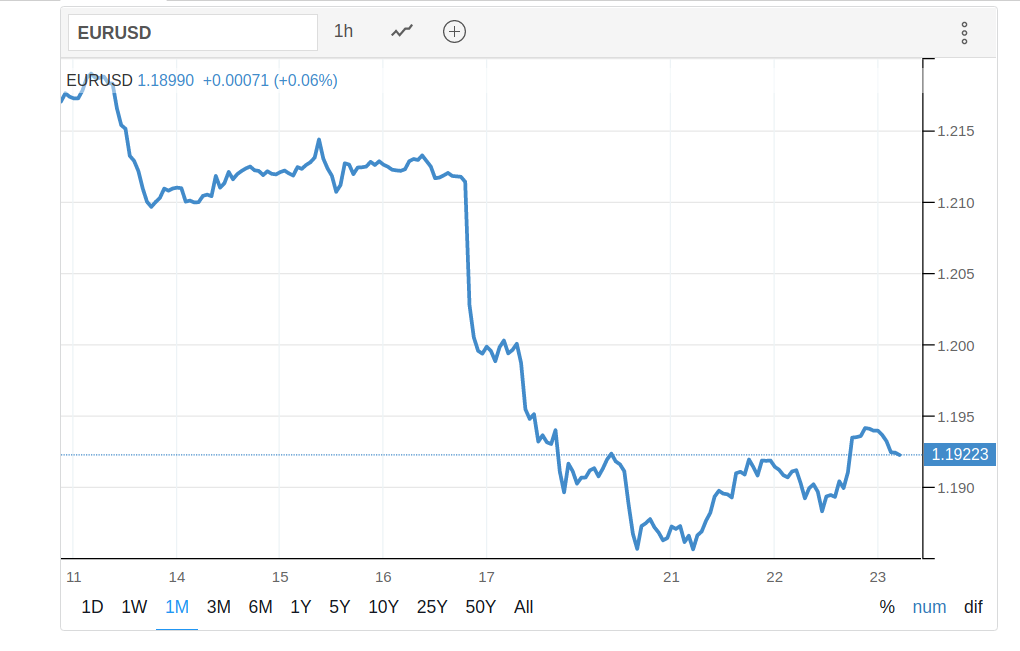
Task: Switch to 6M time range
Action: (260, 607)
